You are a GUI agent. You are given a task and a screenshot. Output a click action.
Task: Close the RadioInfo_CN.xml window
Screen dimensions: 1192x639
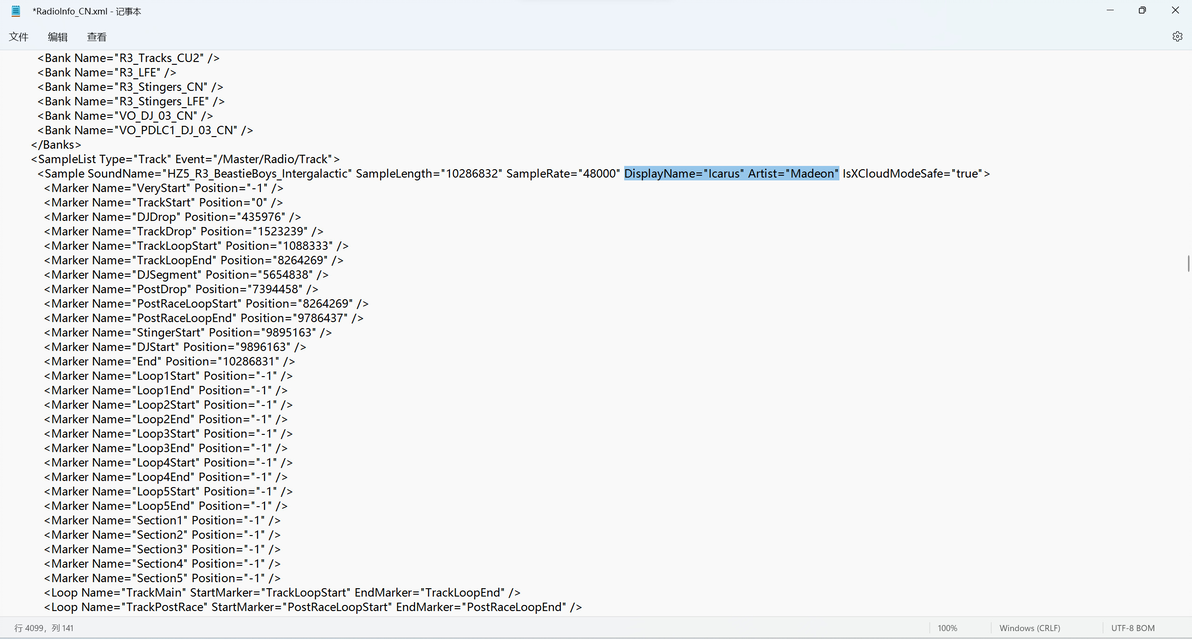click(x=1175, y=11)
